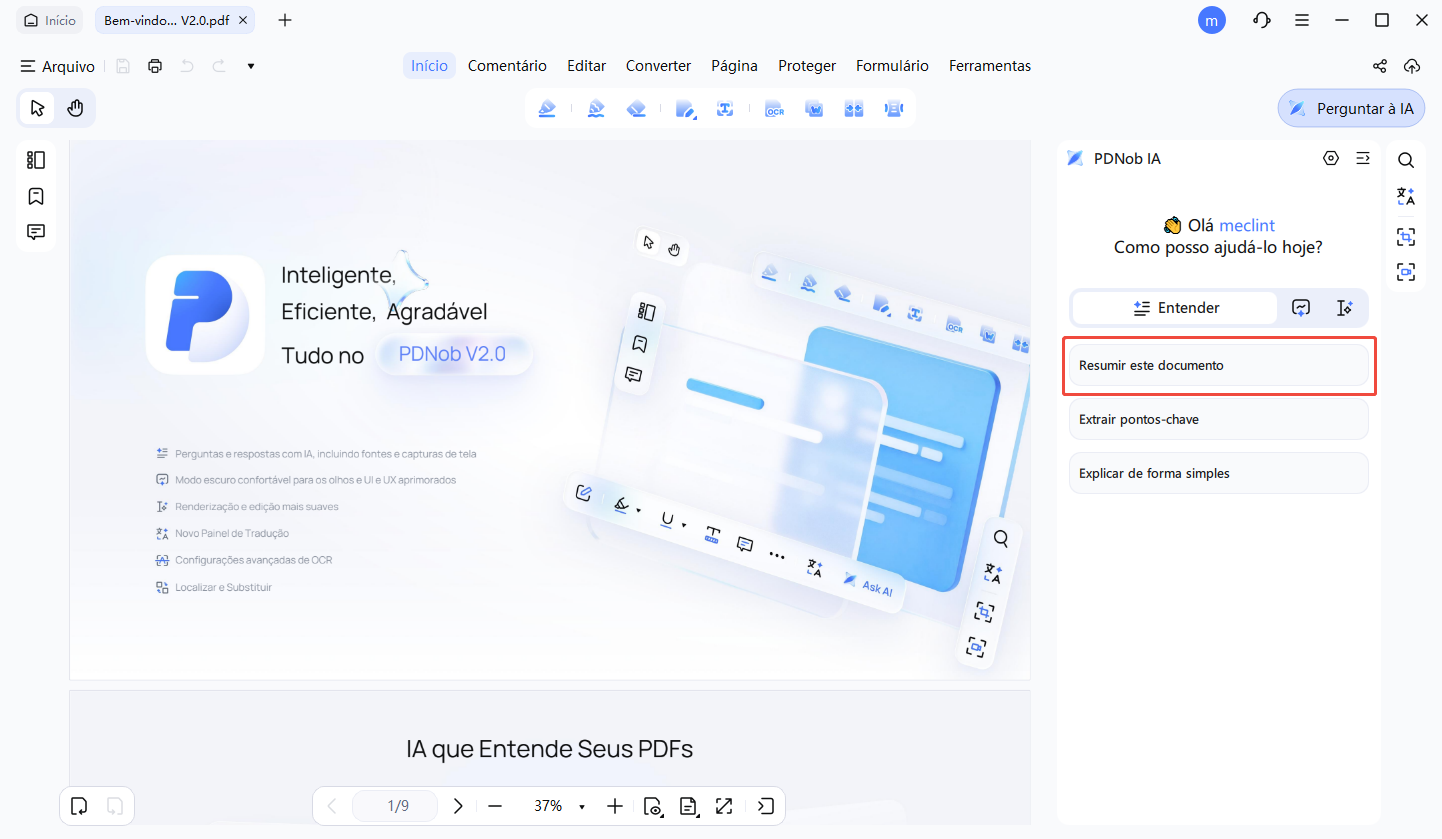Zoom in with the plus button
Screen dimensions: 1442x839
pyautogui.click(x=615, y=806)
